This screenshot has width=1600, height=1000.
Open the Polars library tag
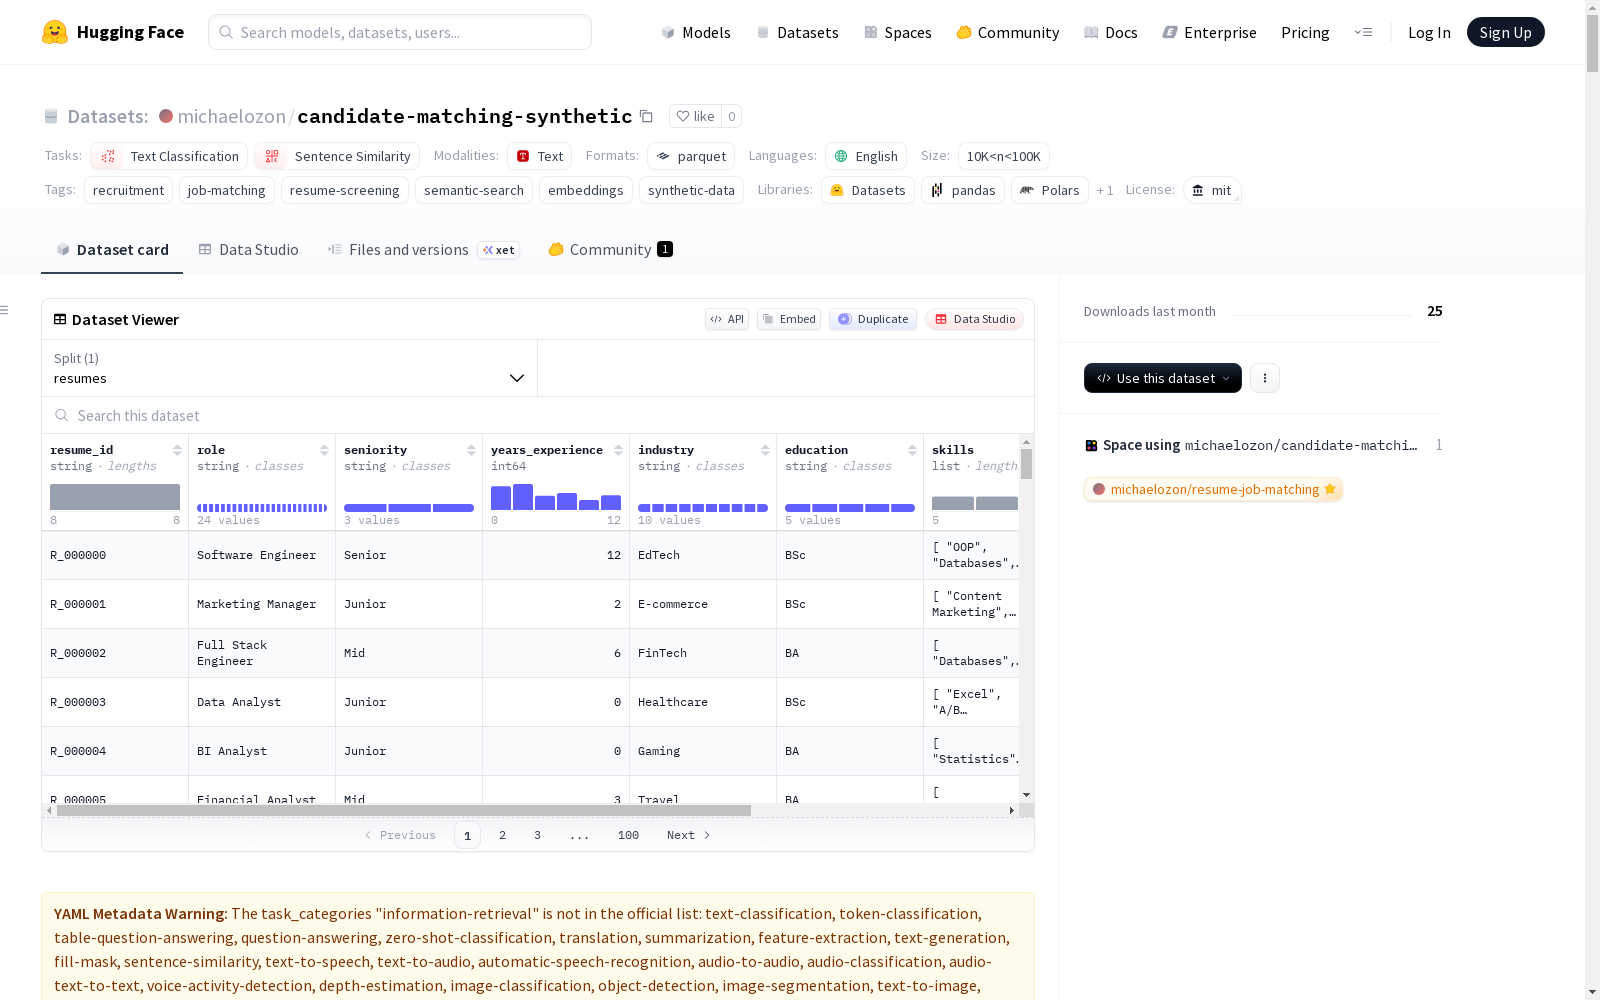pos(1050,190)
